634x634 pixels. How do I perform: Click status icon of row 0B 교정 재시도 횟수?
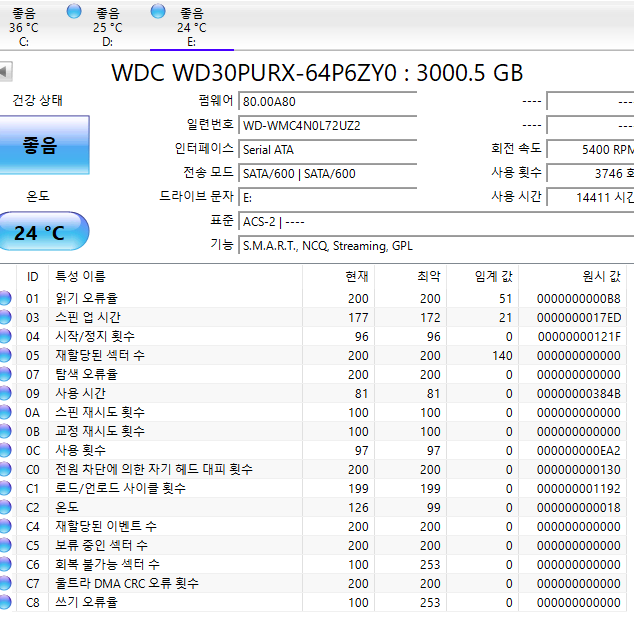[x=5, y=431]
